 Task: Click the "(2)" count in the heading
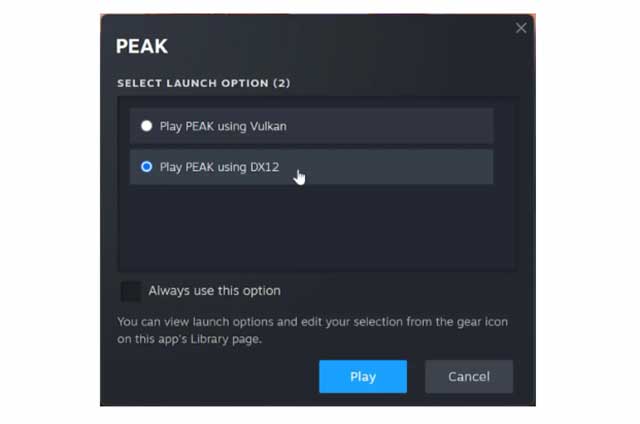[x=283, y=82]
